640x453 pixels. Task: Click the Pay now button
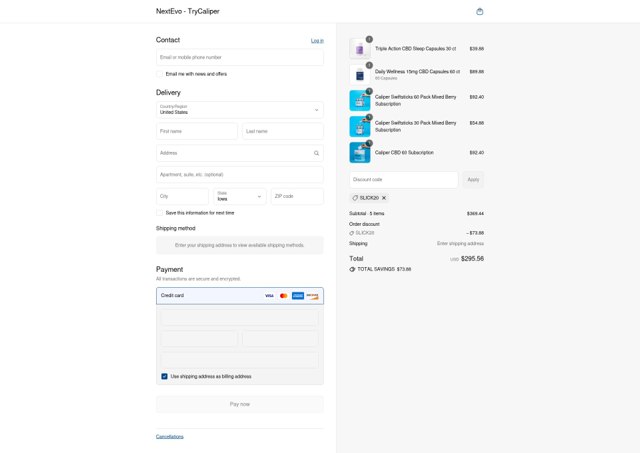click(240, 404)
